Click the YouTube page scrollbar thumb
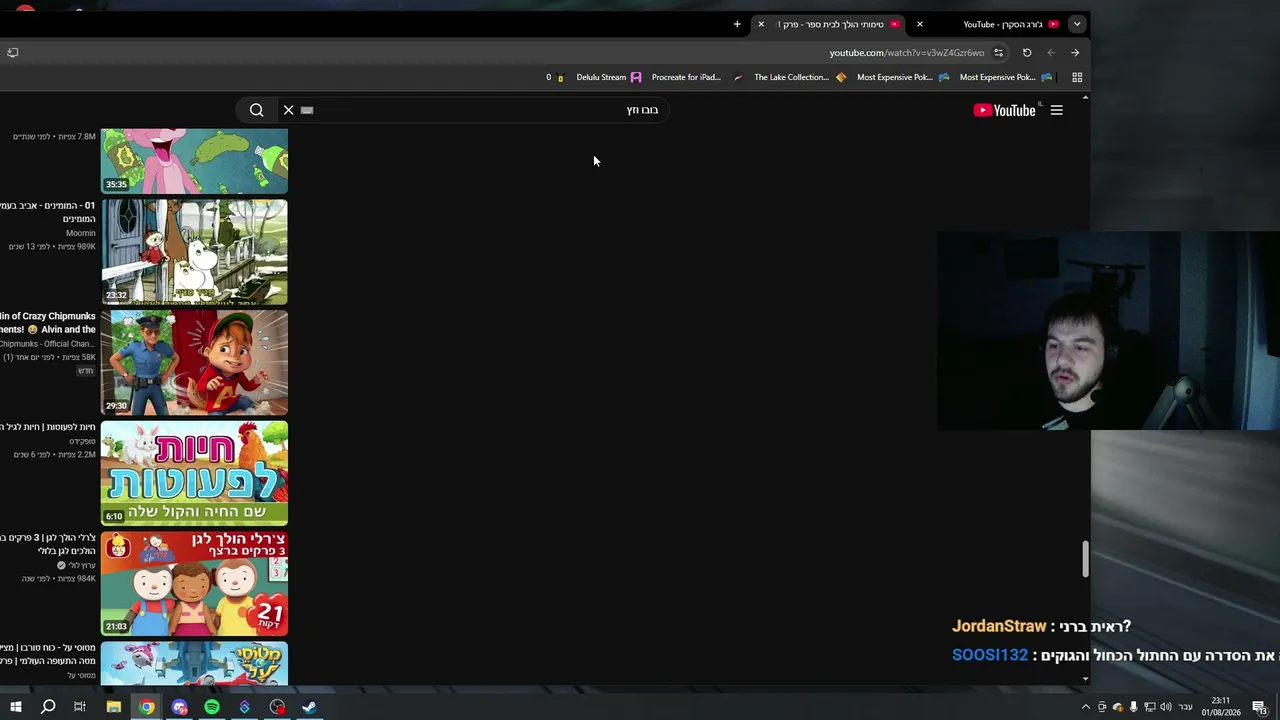The width and height of the screenshot is (1280, 720). tap(1085, 559)
